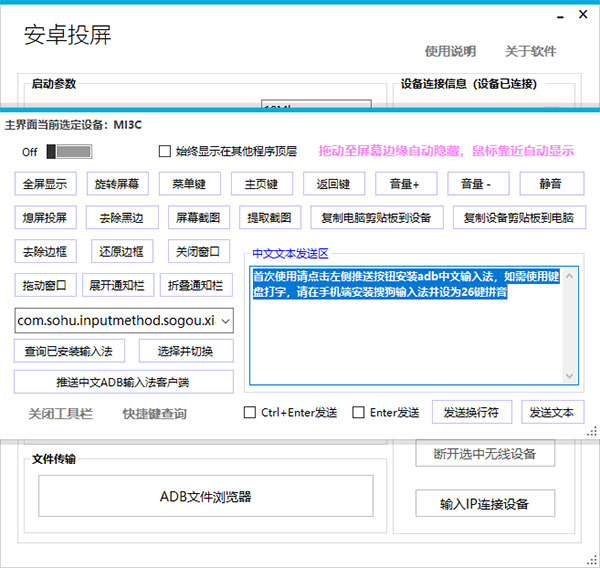The width and height of the screenshot is (600, 568).
Task: Open the ADB文件浏览器
Action: pyautogui.click(x=205, y=496)
